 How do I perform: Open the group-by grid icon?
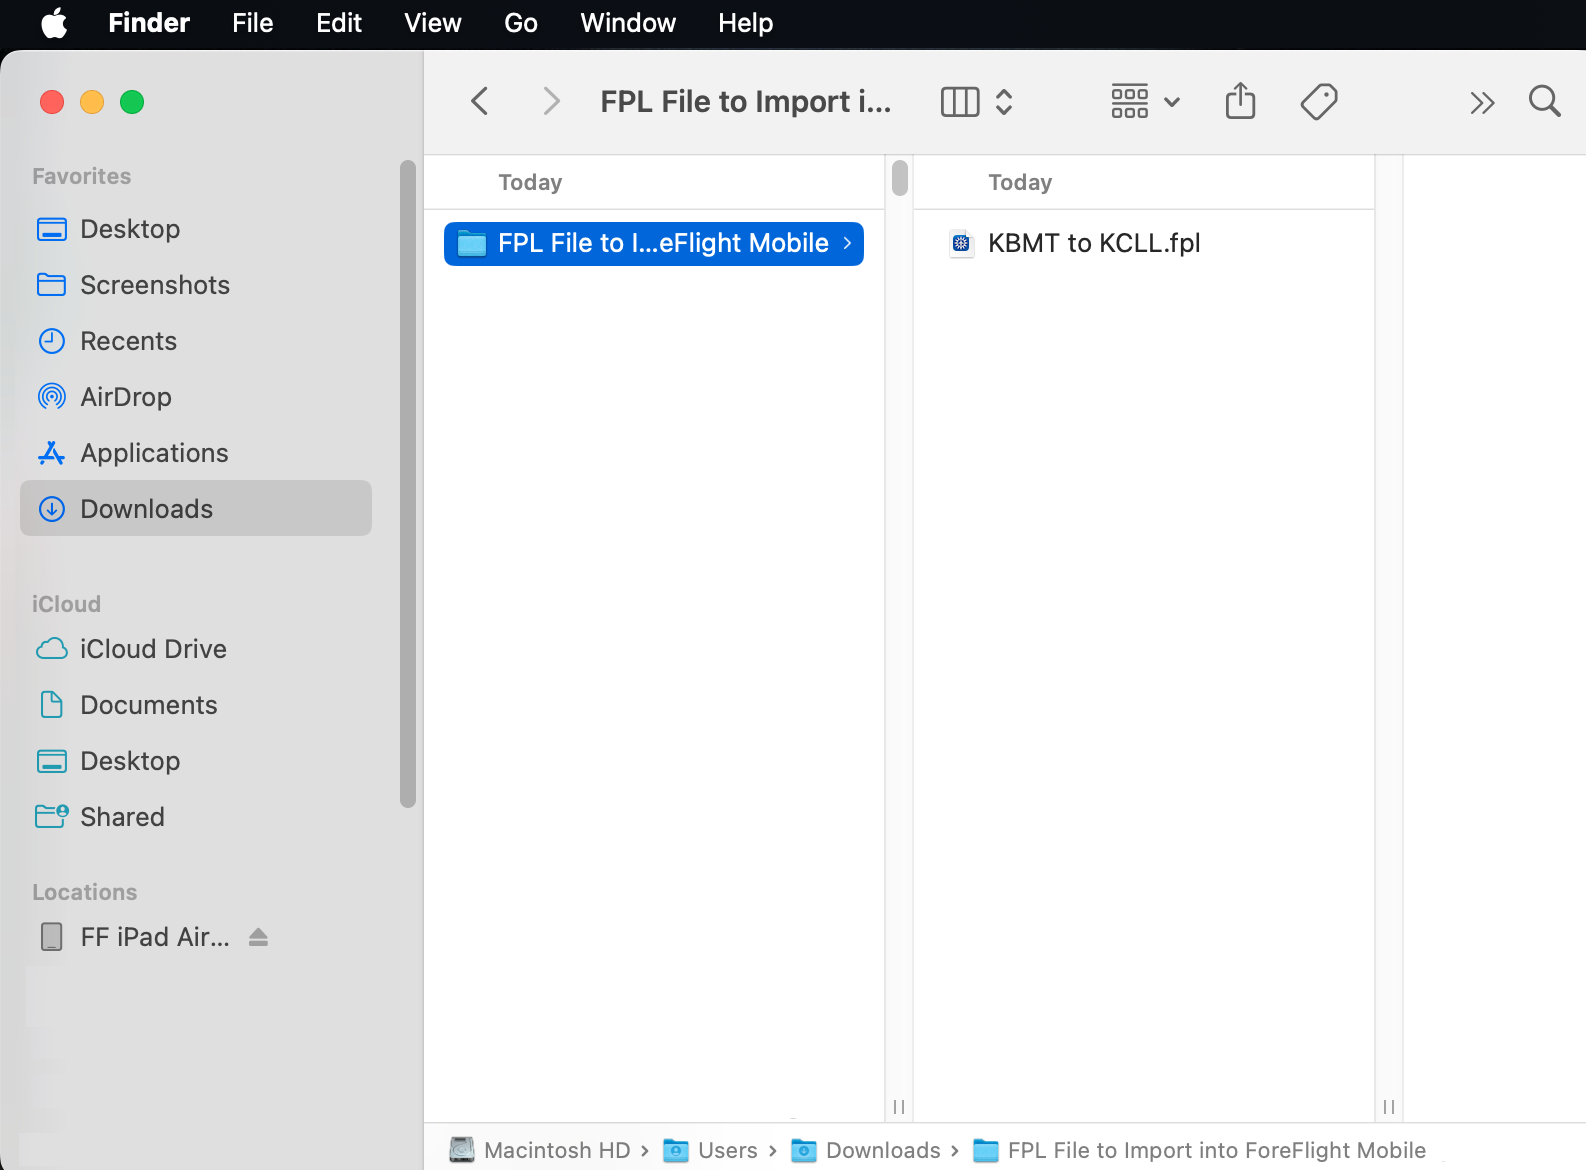pyautogui.click(x=1130, y=102)
